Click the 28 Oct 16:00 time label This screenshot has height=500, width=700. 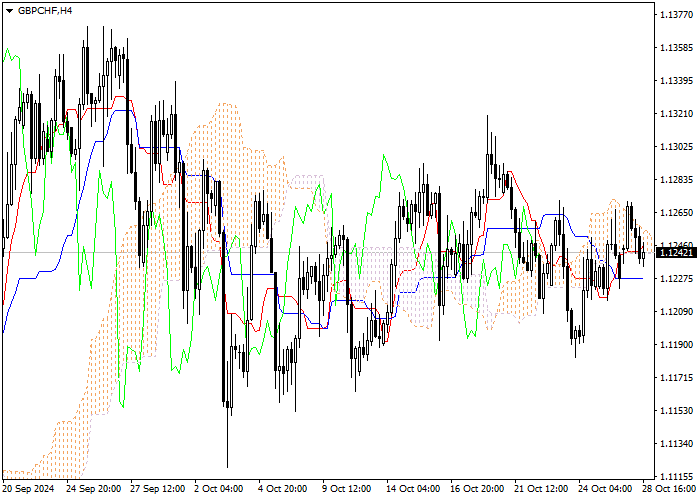coord(670,489)
